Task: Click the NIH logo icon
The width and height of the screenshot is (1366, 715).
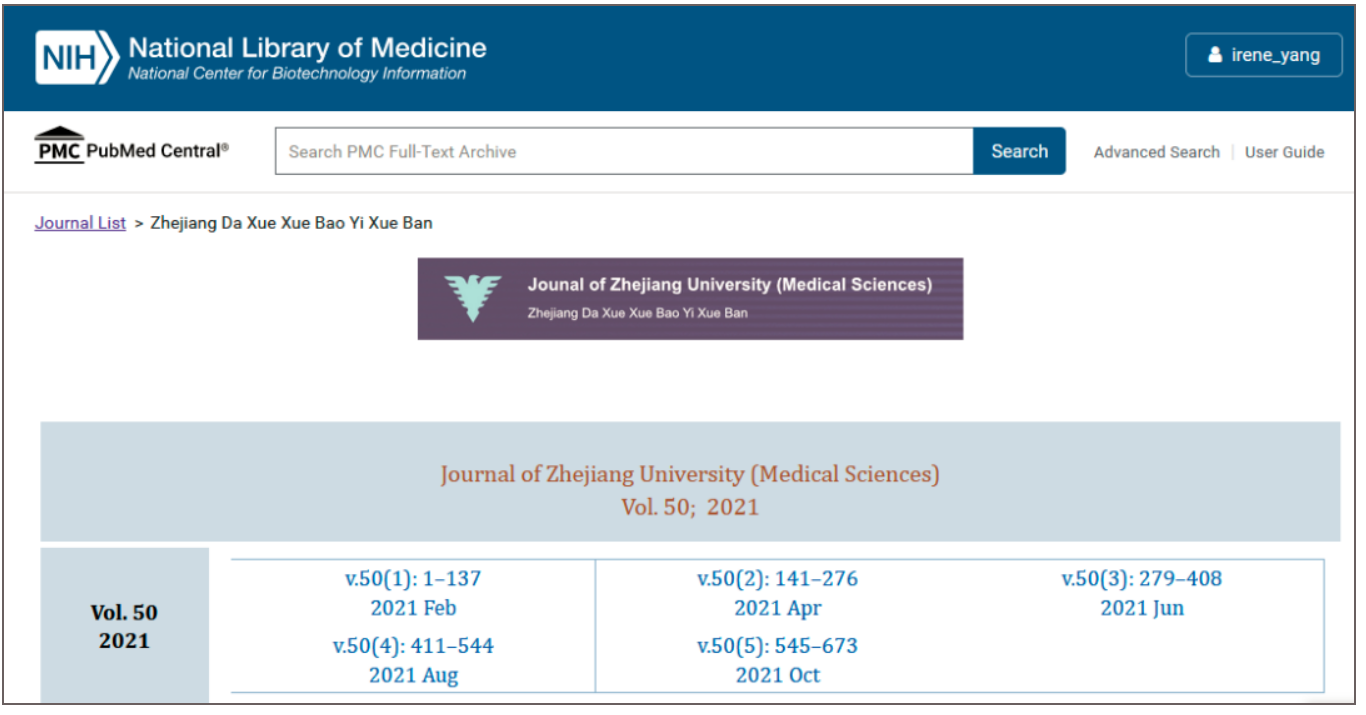Action: coord(76,56)
